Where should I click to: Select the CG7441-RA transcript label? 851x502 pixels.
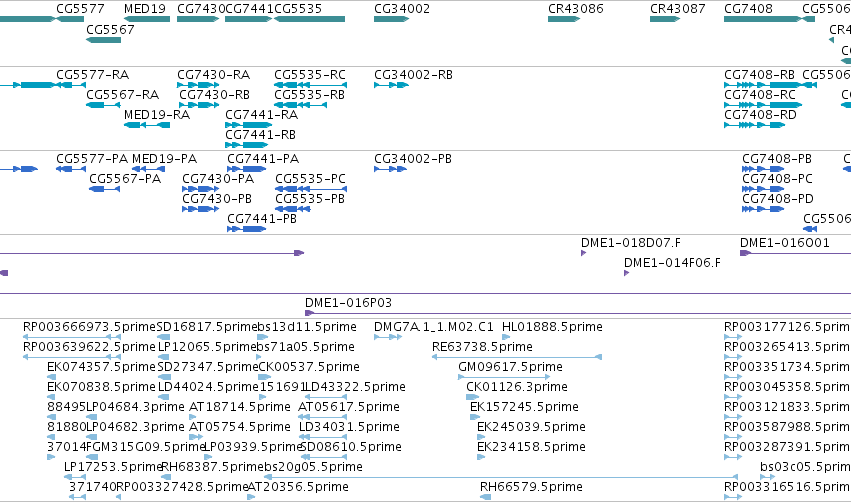[262, 115]
